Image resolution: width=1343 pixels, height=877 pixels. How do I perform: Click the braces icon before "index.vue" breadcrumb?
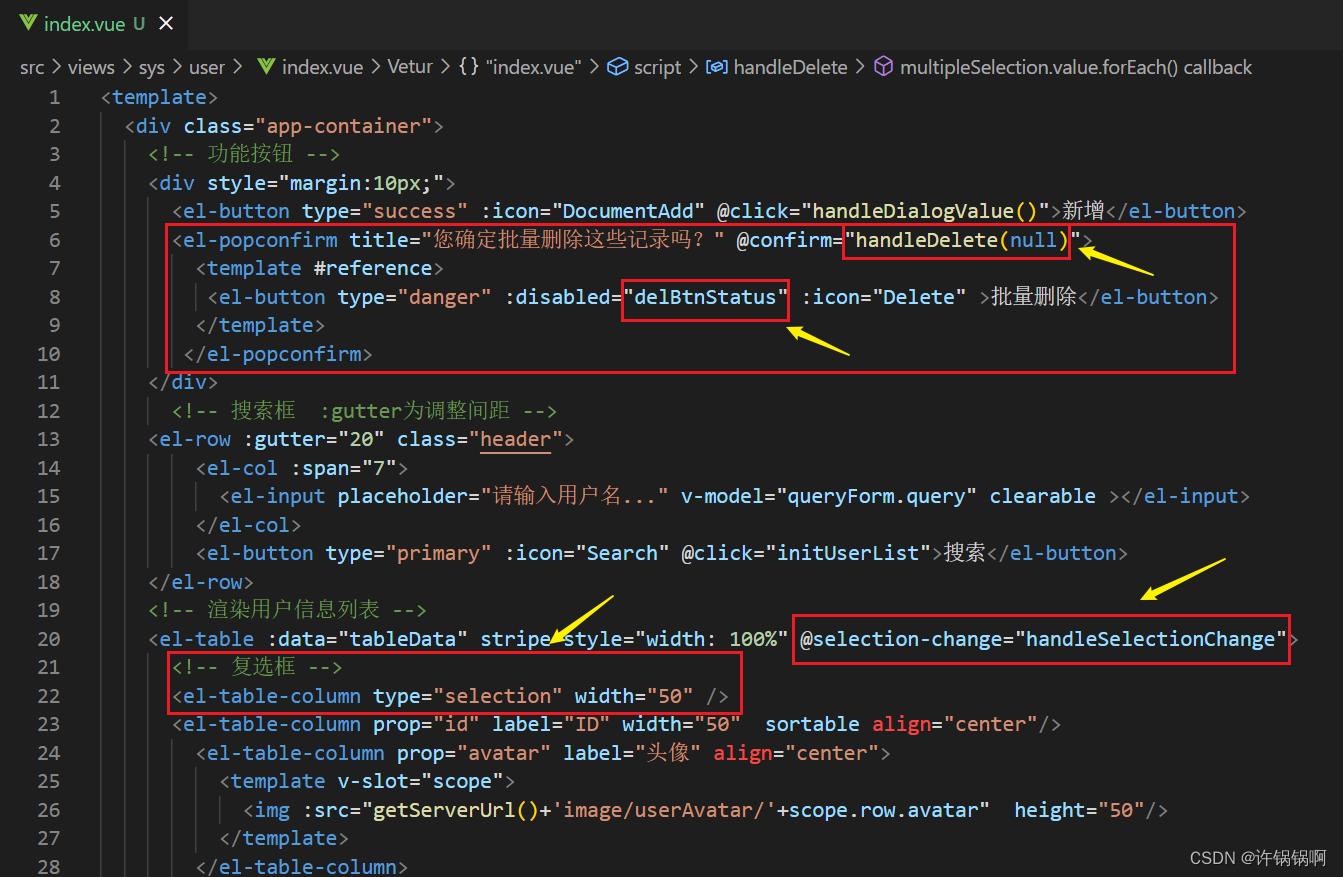468,67
